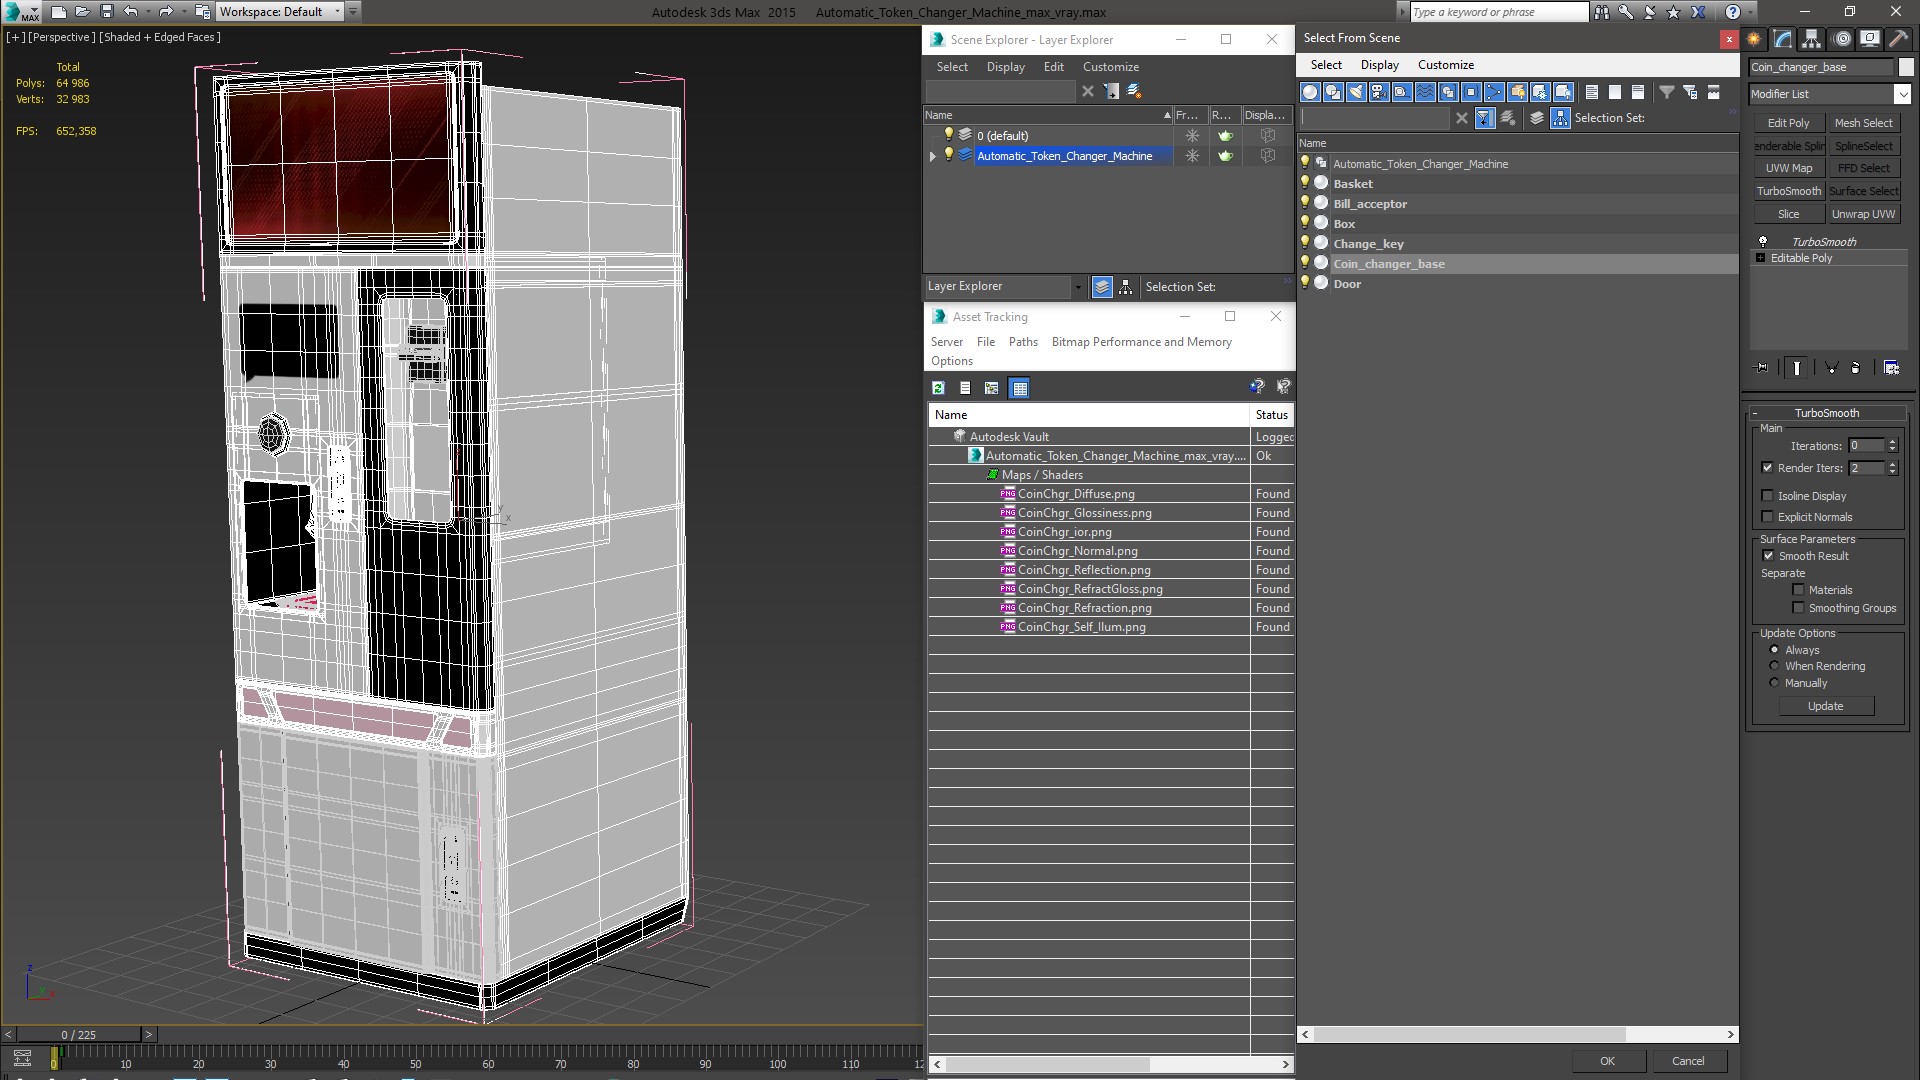Click the TurboSmooth modifier button
The image size is (1920, 1080).
click(x=1788, y=191)
